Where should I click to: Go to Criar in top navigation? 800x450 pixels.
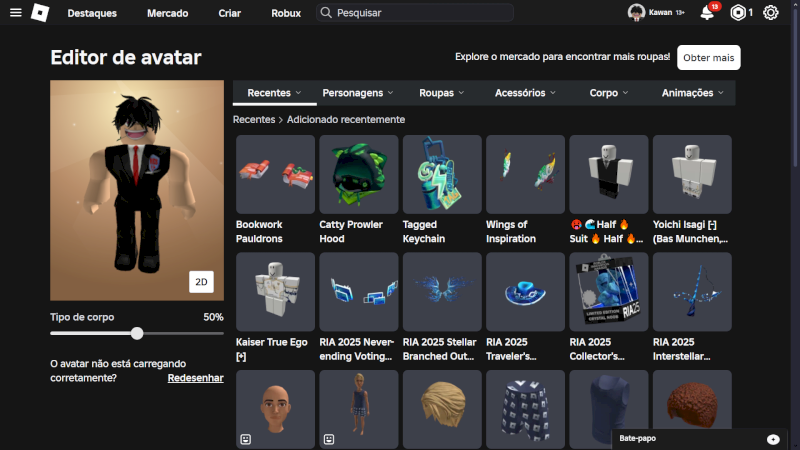(x=230, y=13)
